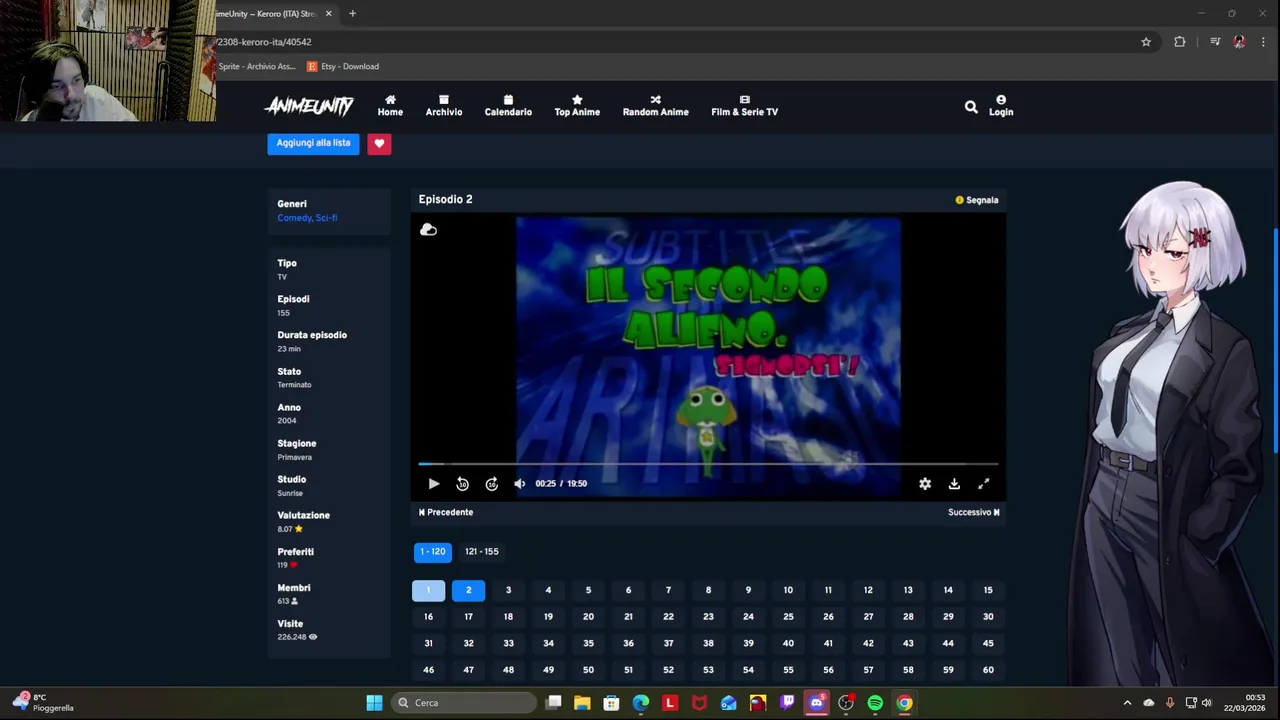Screen dimensions: 1280x720
Task: Open Chrome profile avatar
Action: tap(1239, 42)
